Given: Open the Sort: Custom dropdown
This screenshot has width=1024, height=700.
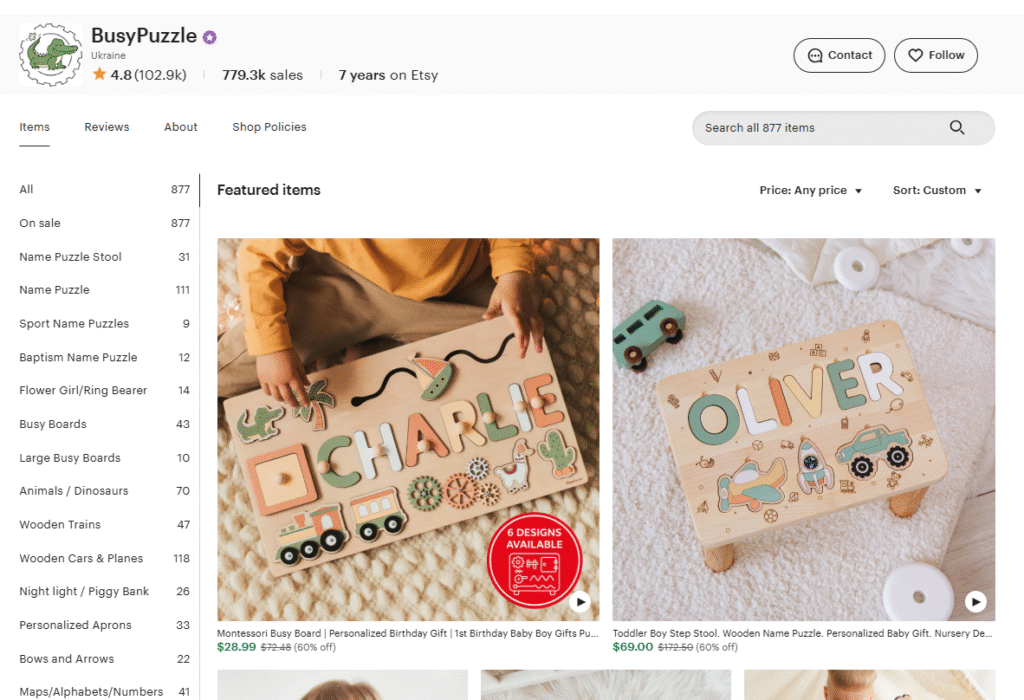Looking at the screenshot, I should pos(937,190).
